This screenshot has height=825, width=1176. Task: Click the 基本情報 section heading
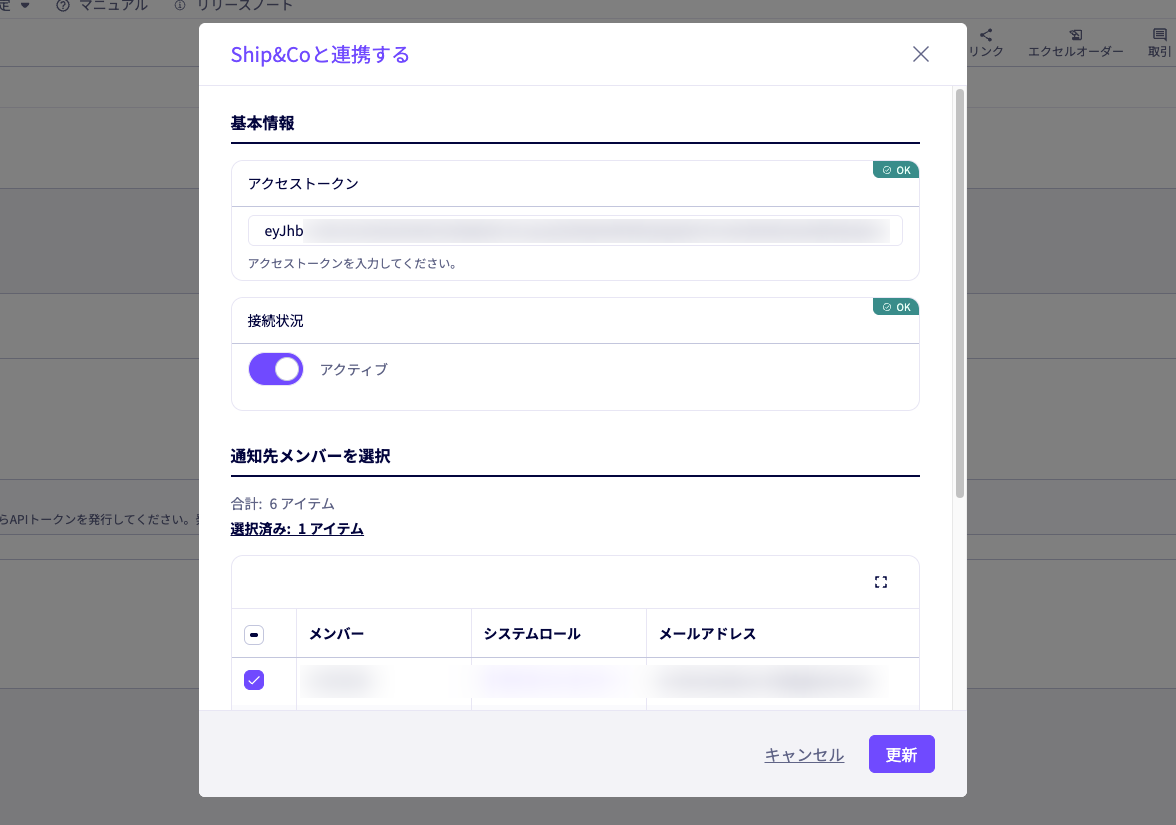[262, 123]
